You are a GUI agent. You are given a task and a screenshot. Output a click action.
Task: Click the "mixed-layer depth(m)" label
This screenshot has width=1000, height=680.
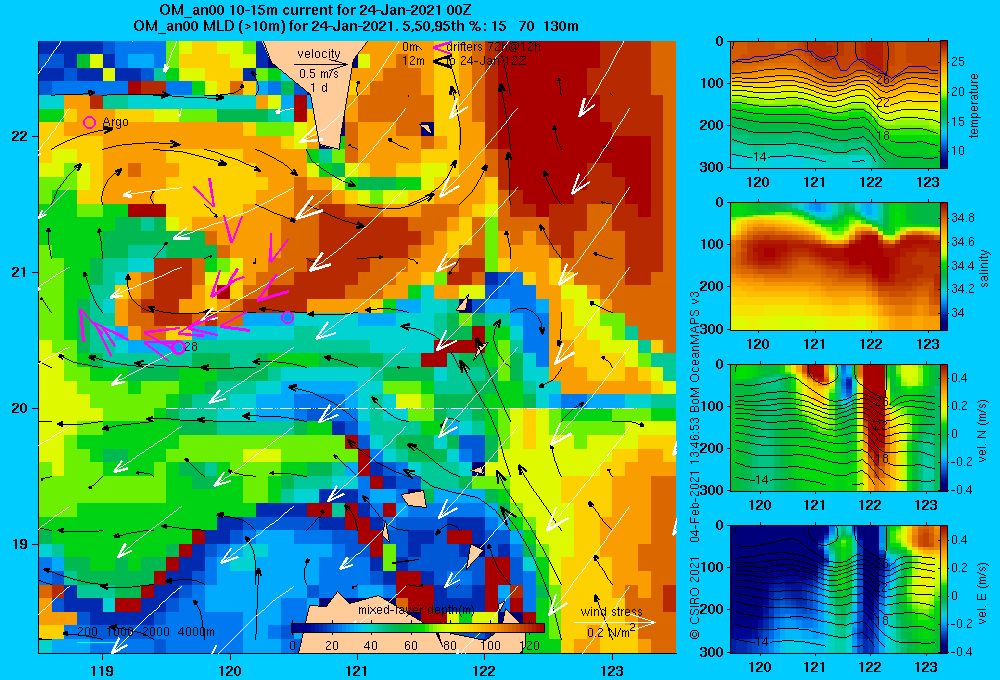point(416,610)
